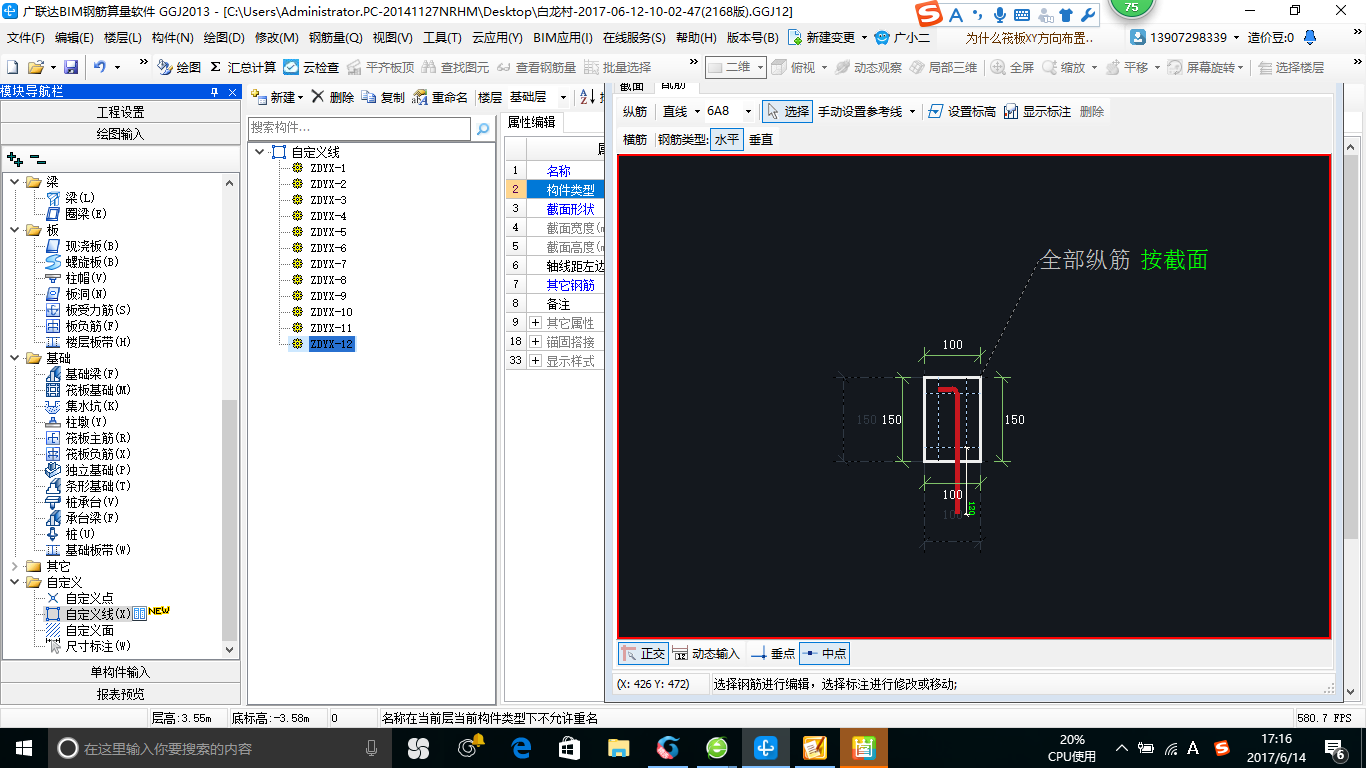Click the 显示标注 show annotation tool
The height and width of the screenshot is (768, 1366).
pyautogui.click(x=1037, y=111)
